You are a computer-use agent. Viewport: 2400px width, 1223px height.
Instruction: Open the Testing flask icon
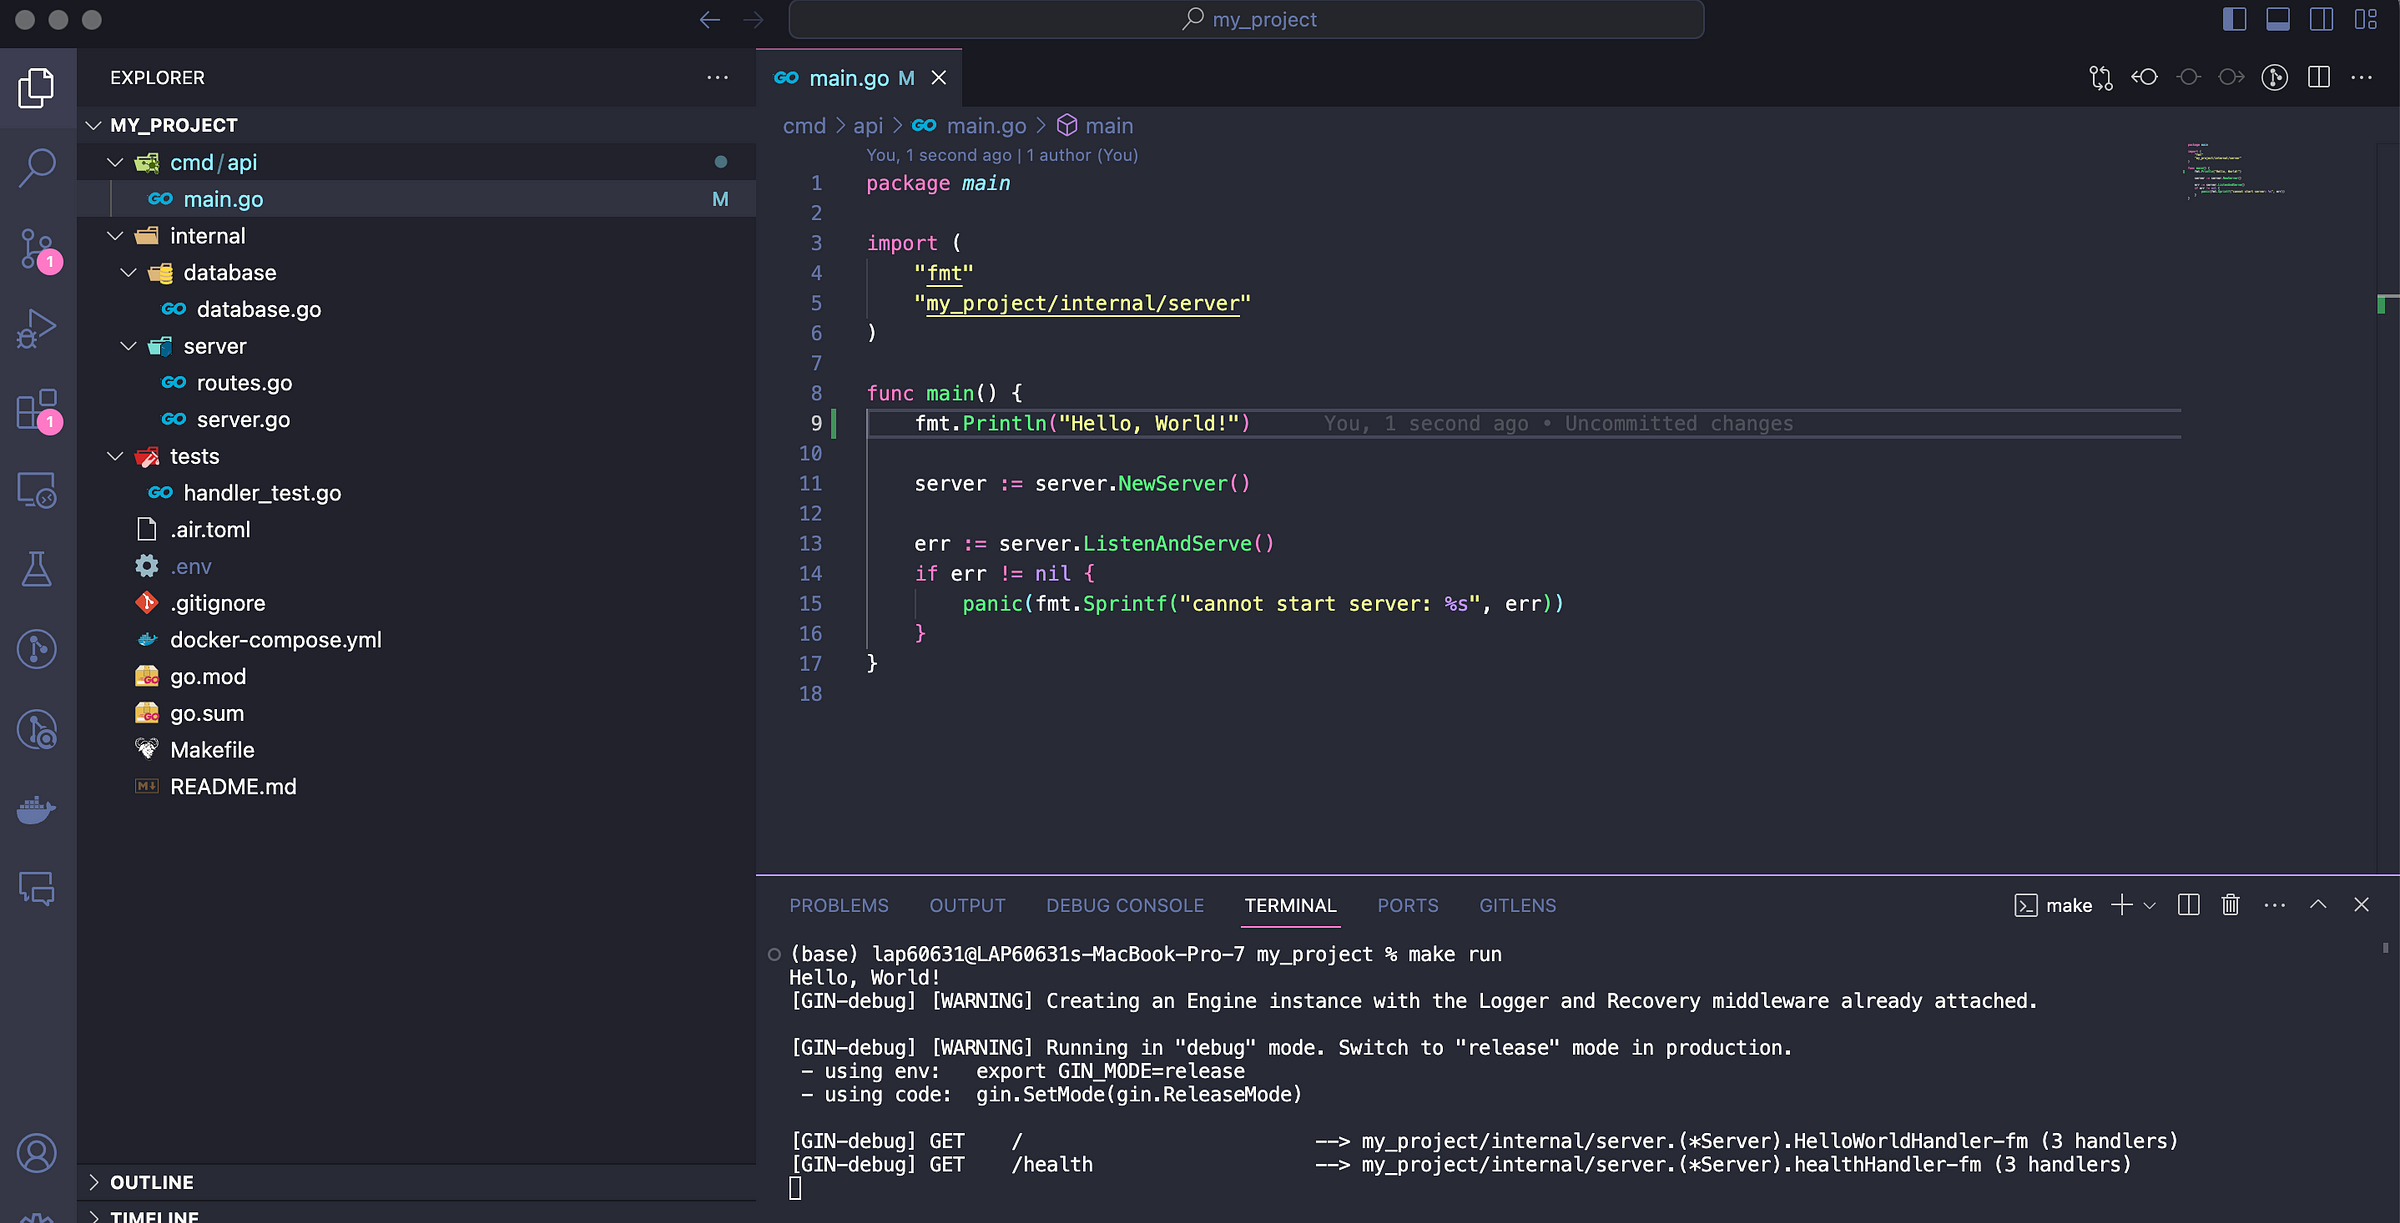coord(37,569)
